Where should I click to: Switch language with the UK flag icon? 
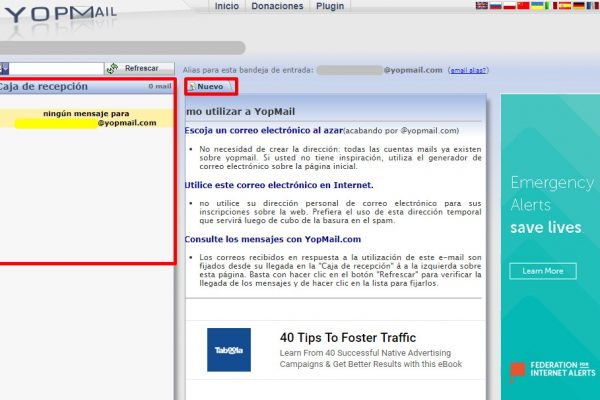pyautogui.click(x=481, y=5)
